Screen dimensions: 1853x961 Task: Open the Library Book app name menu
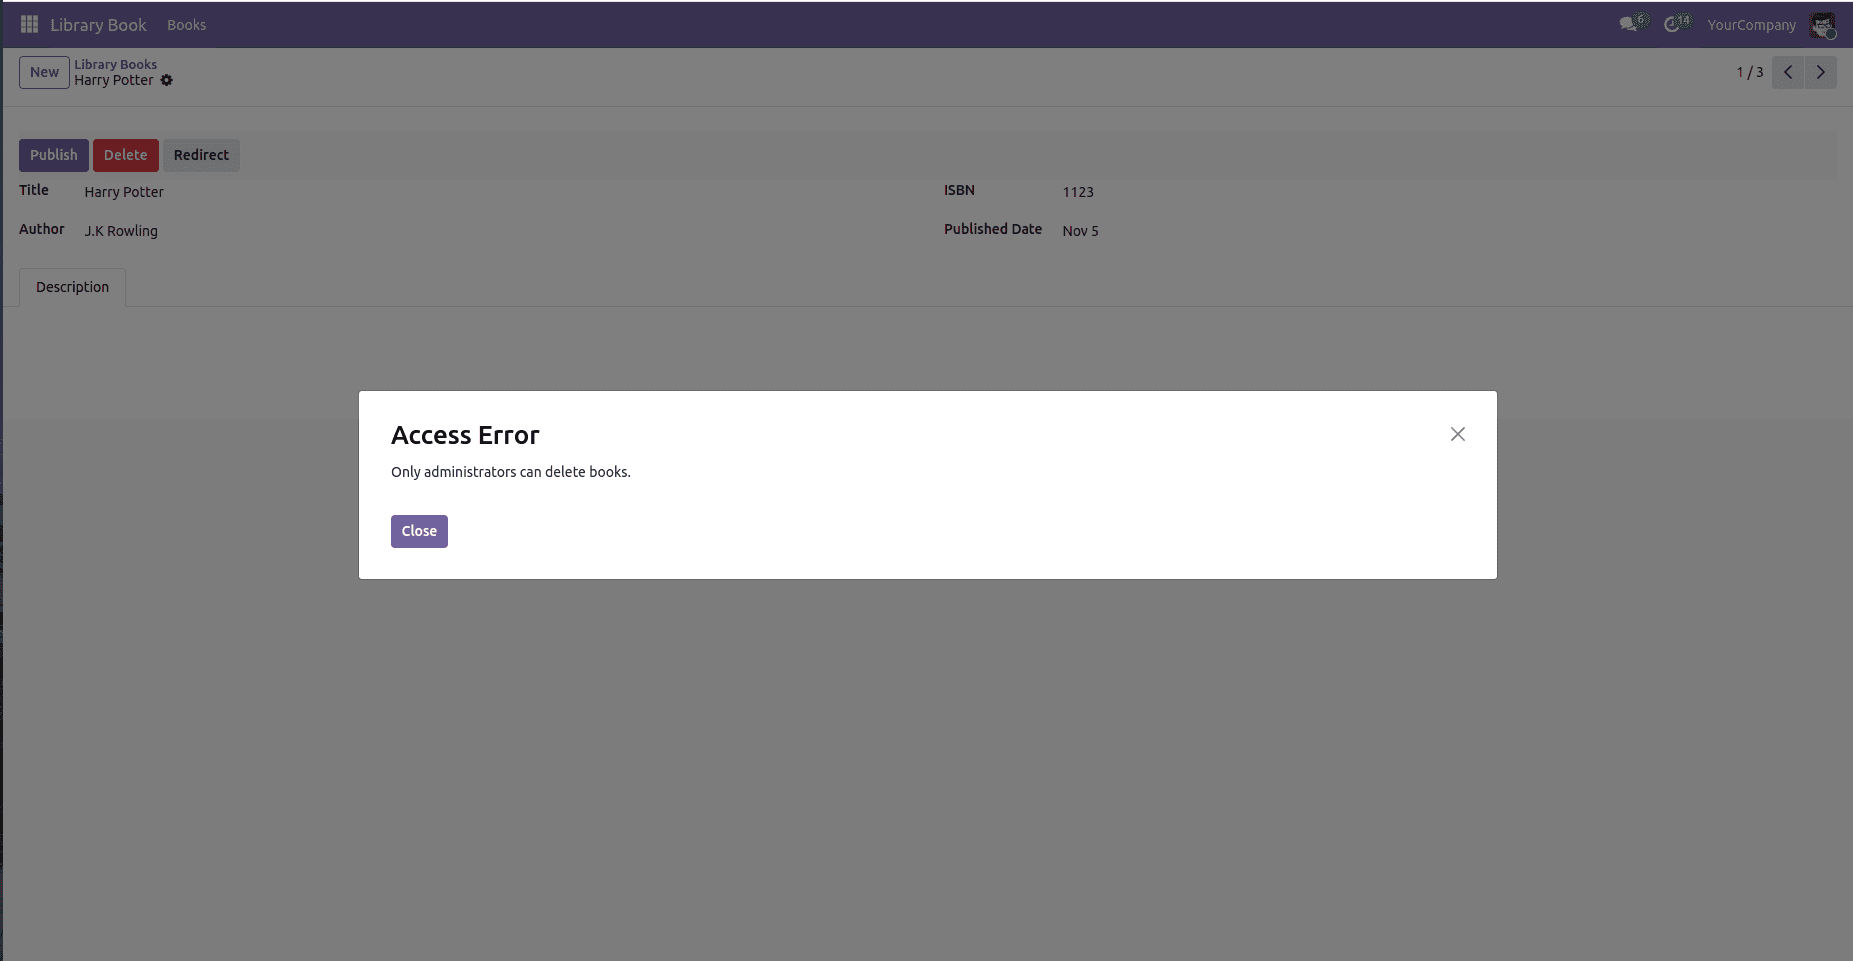click(99, 24)
